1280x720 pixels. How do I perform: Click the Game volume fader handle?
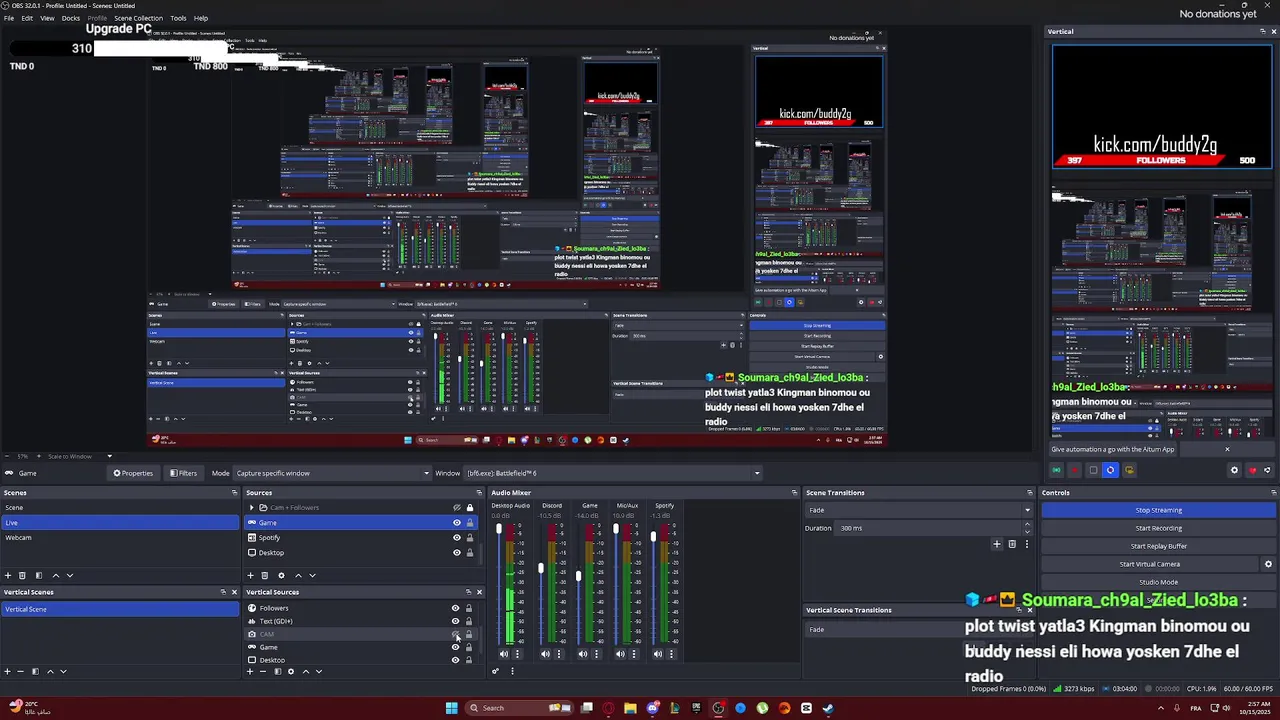pyautogui.click(x=578, y=576)
